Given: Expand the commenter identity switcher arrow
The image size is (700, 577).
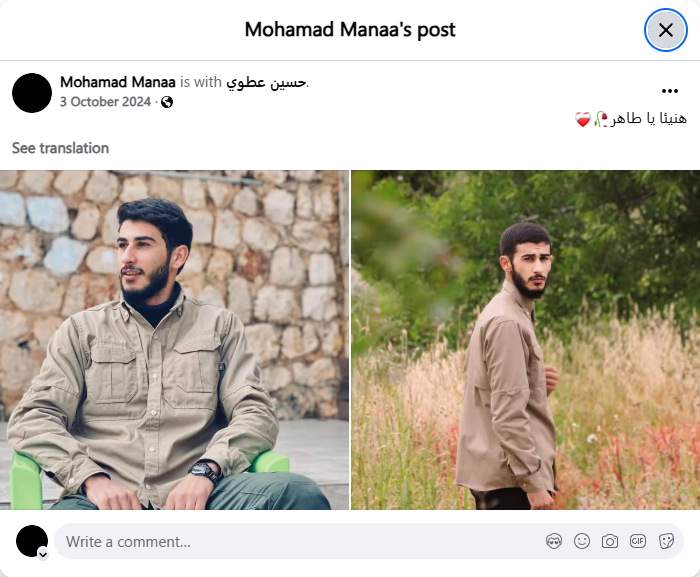Looking at the screenshot, I should [43, 555].
